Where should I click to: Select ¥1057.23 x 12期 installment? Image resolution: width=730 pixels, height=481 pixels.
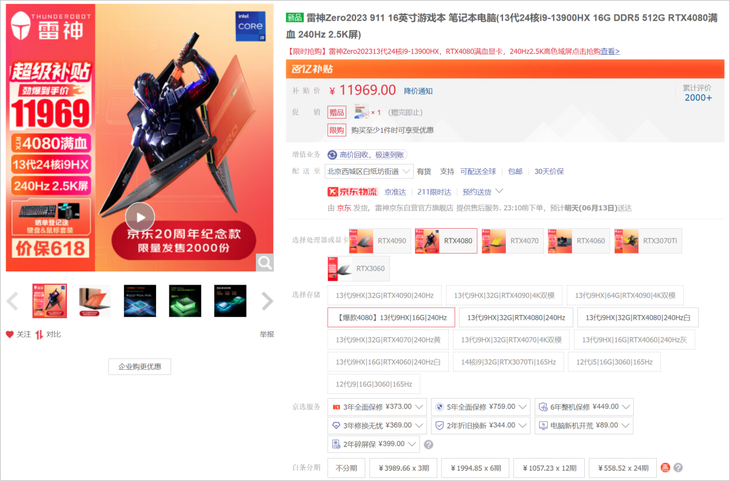[x=549, y=468]
